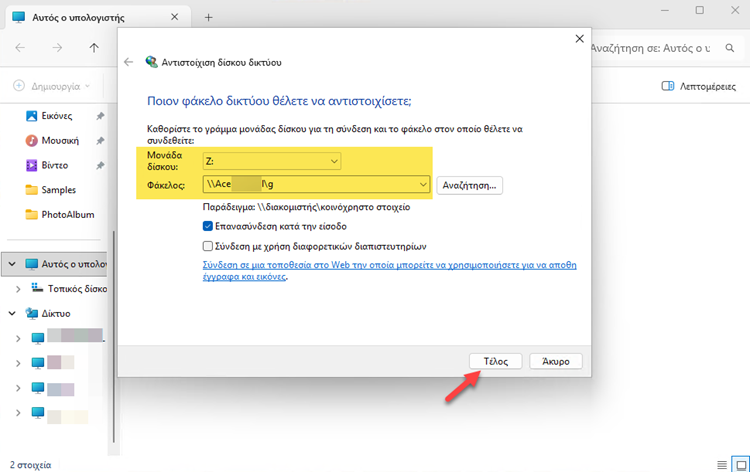Open the drive letter Z: dropdown
The width and height of the screenshot is (750, 473).
(333, 161)
